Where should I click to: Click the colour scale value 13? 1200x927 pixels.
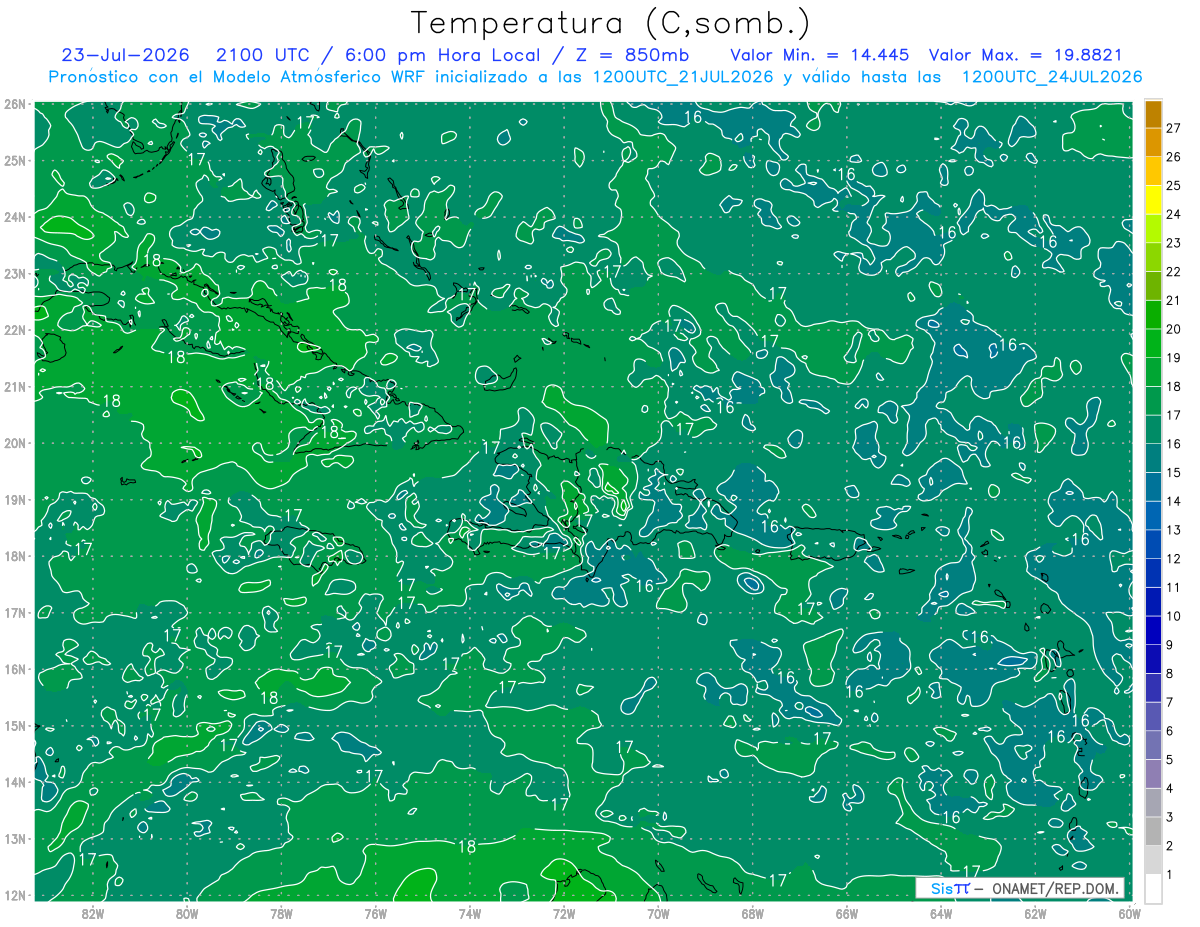(1174, 530)
